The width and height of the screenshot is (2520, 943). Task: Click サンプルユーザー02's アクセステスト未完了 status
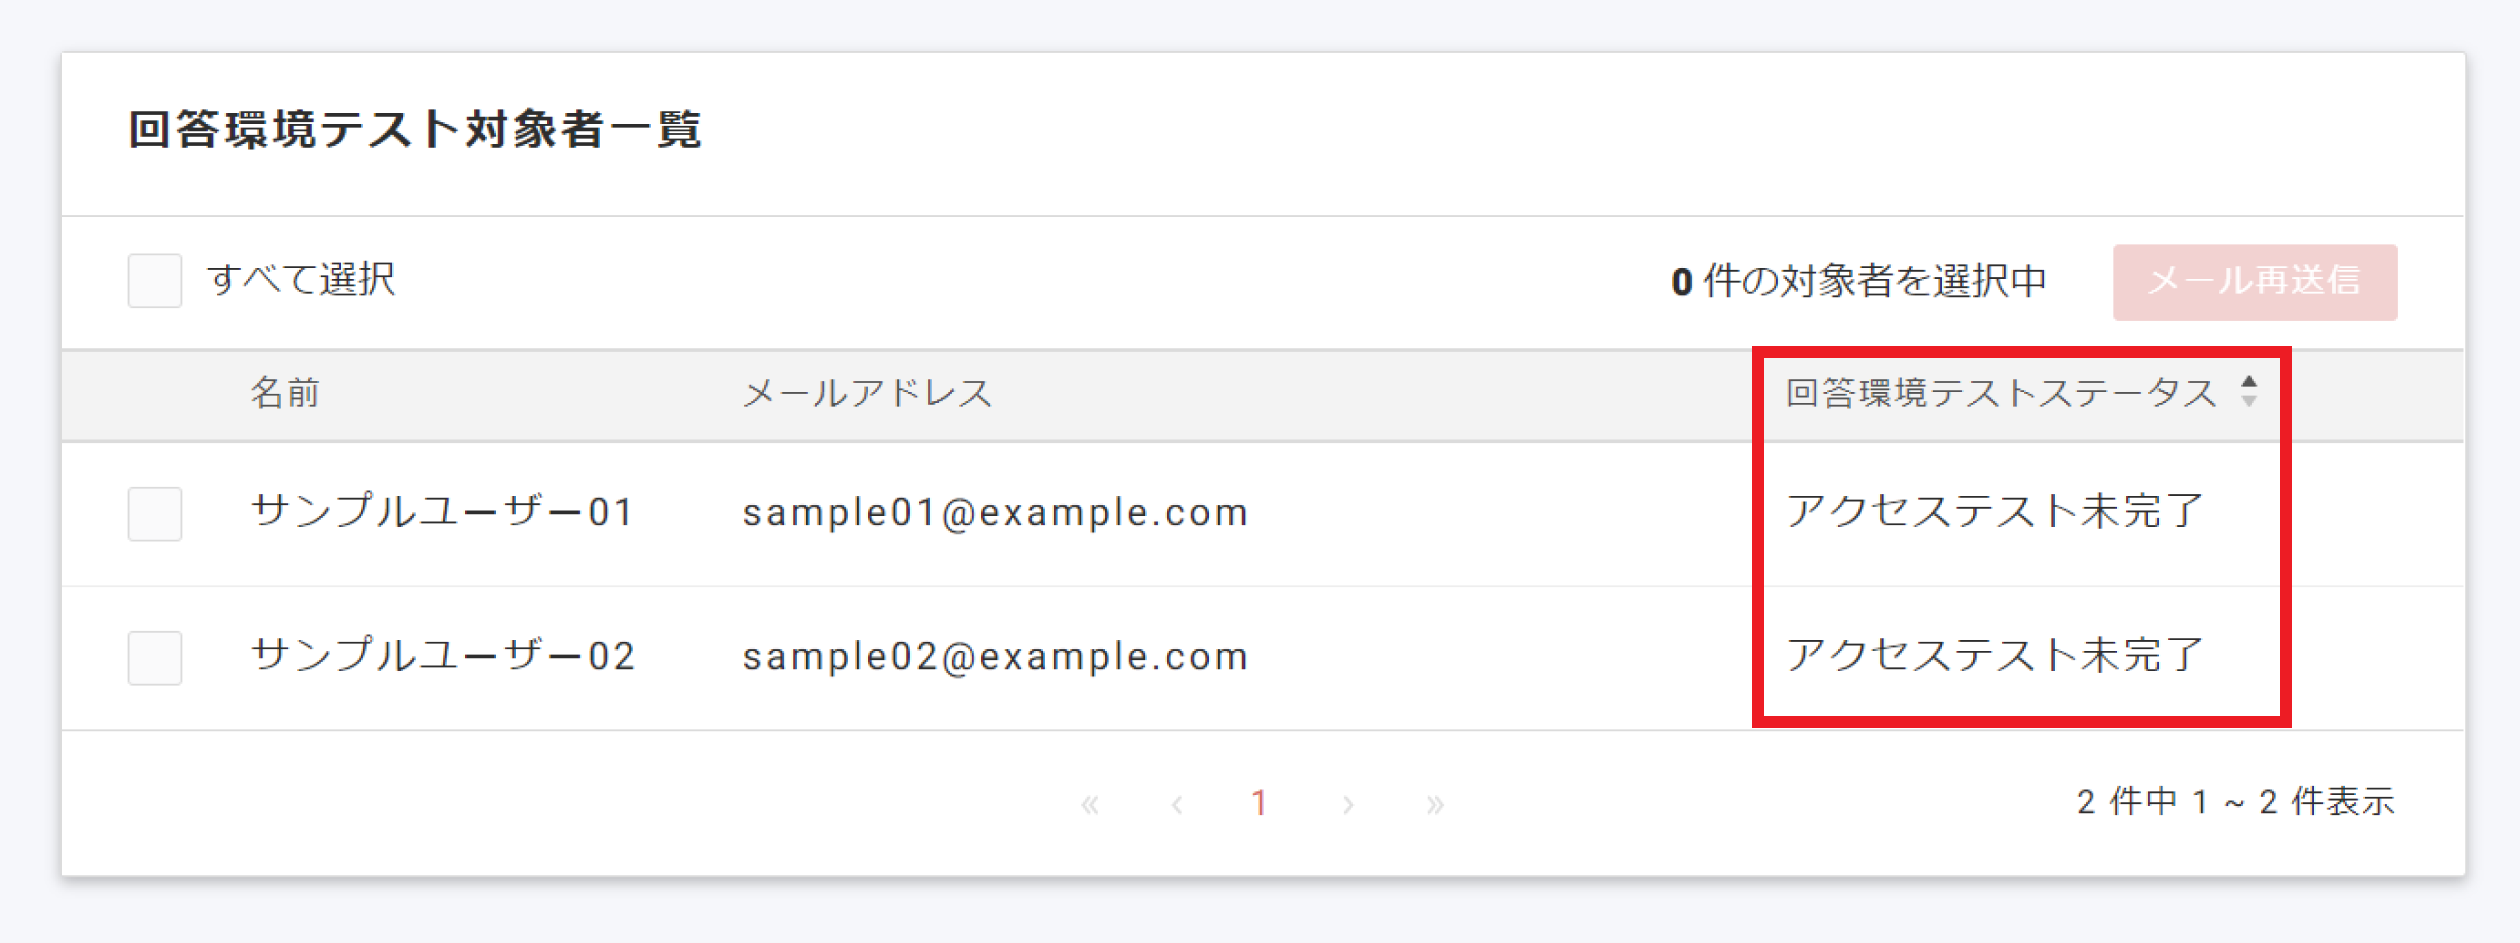(1995, 655)
